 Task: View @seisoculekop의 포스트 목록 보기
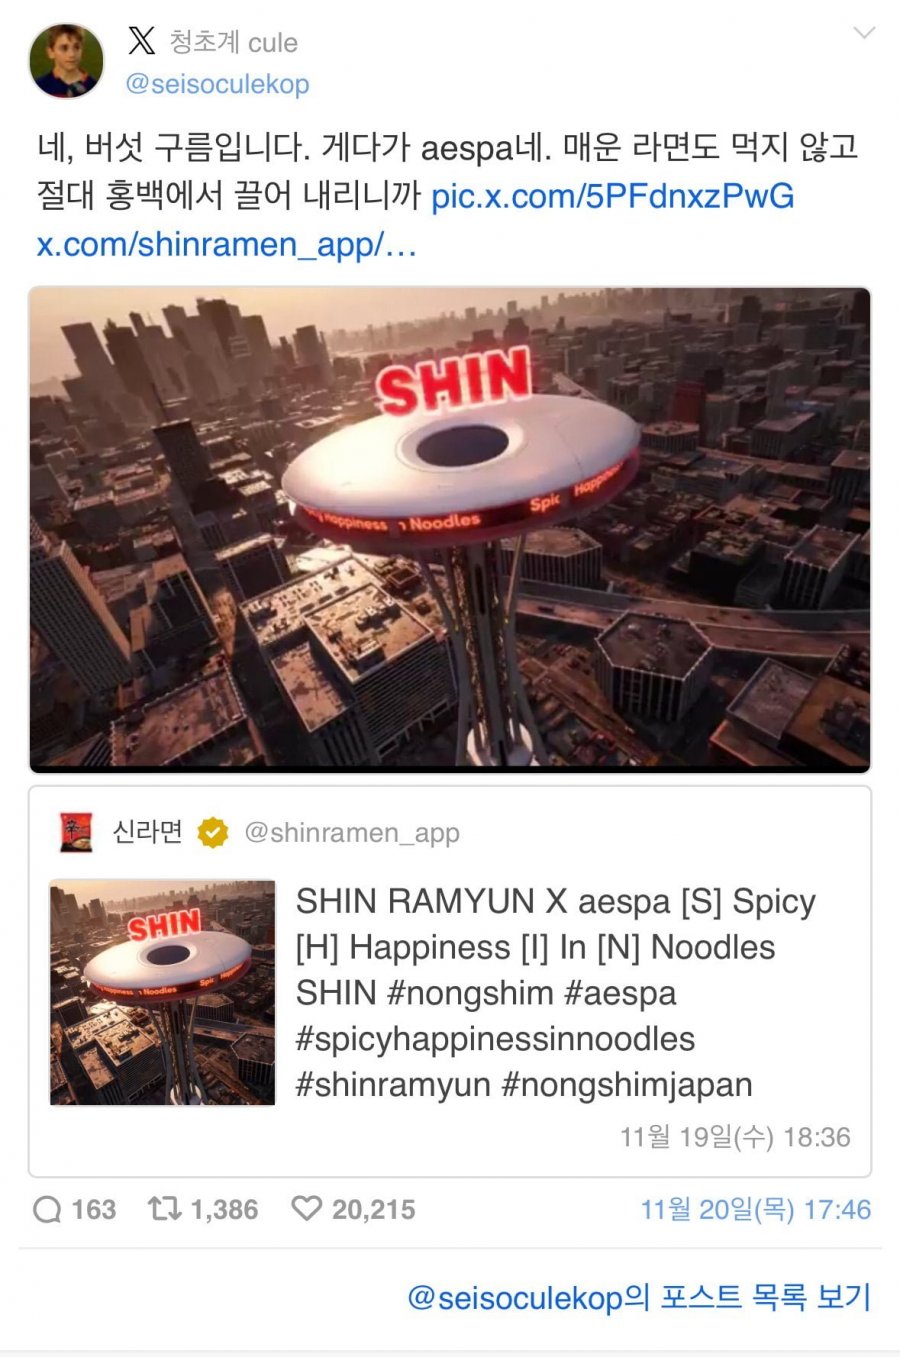[x=639, y=1297]
